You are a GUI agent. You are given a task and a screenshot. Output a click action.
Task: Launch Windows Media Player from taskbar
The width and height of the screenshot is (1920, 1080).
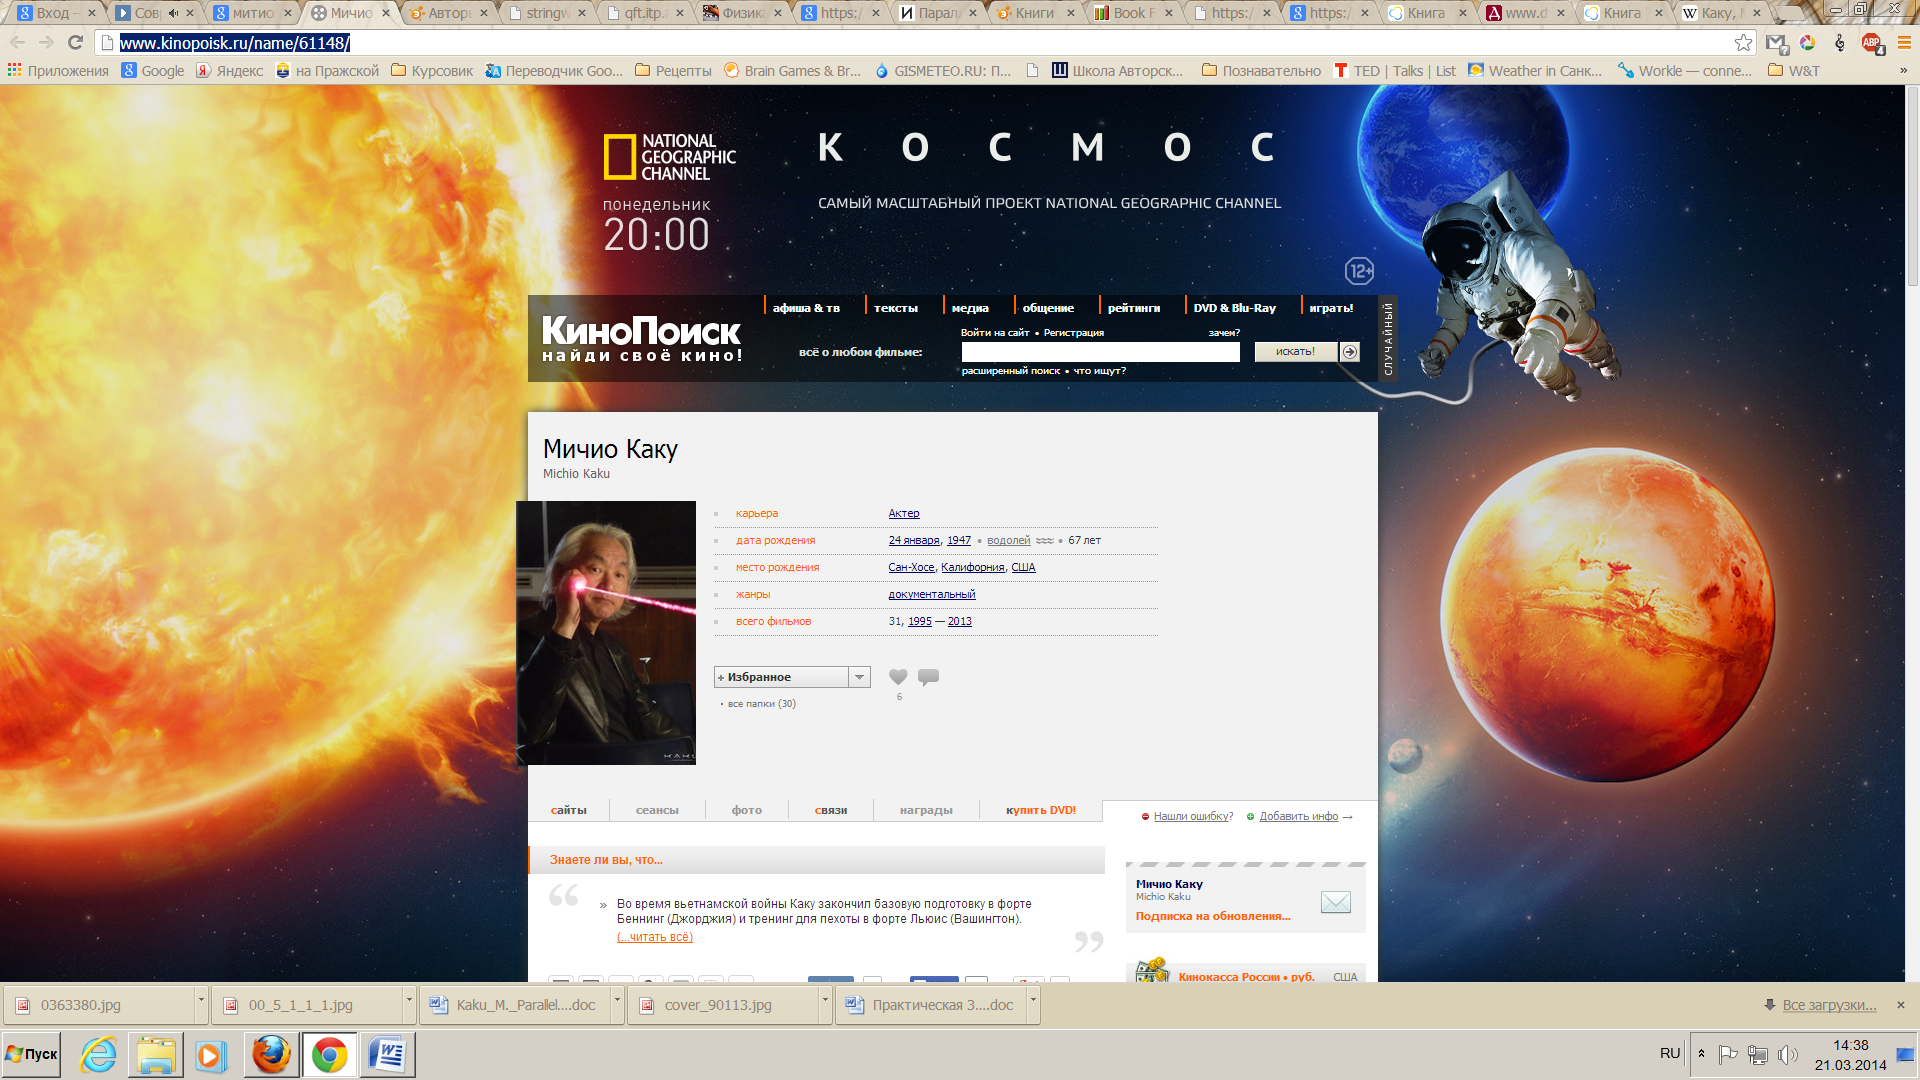[x=211, y=1055]
